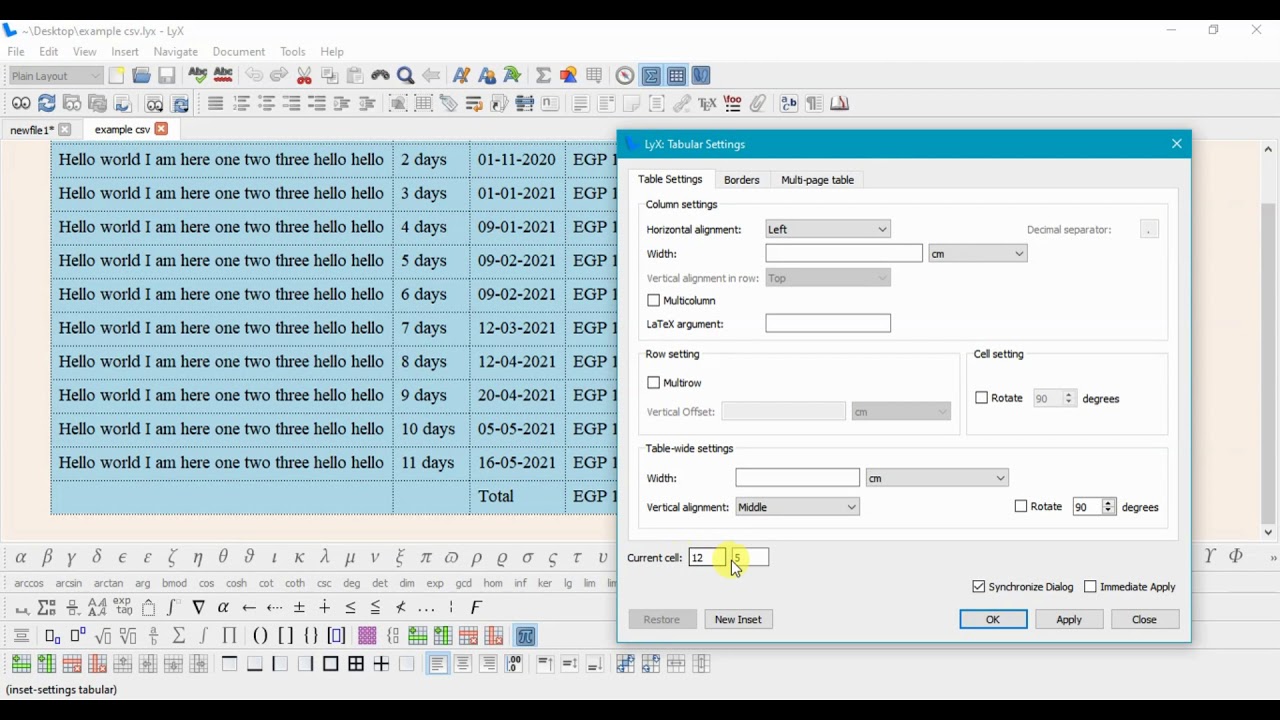Switch to the Borders tab
Screen dimensions: 1280x720
click(742, 180)
